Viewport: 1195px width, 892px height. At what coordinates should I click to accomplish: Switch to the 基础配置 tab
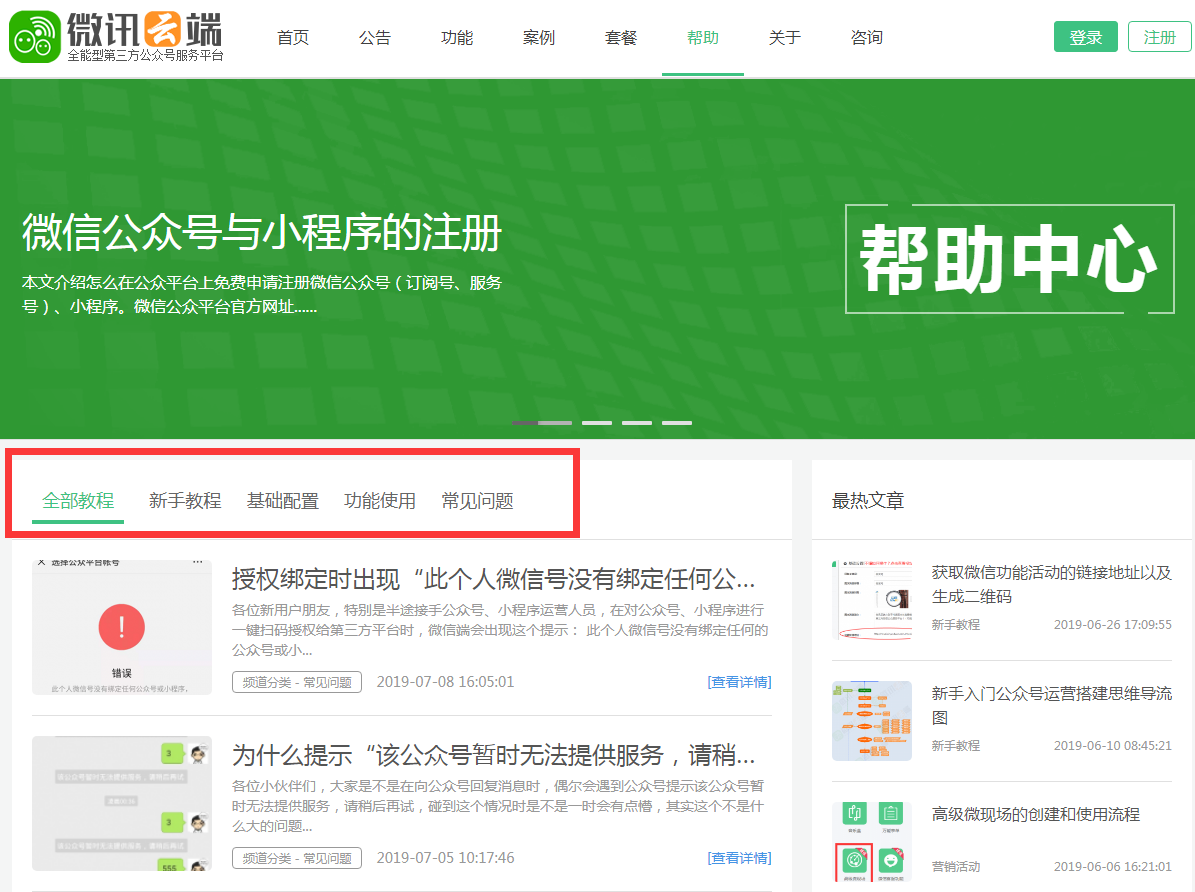(283, 501)
